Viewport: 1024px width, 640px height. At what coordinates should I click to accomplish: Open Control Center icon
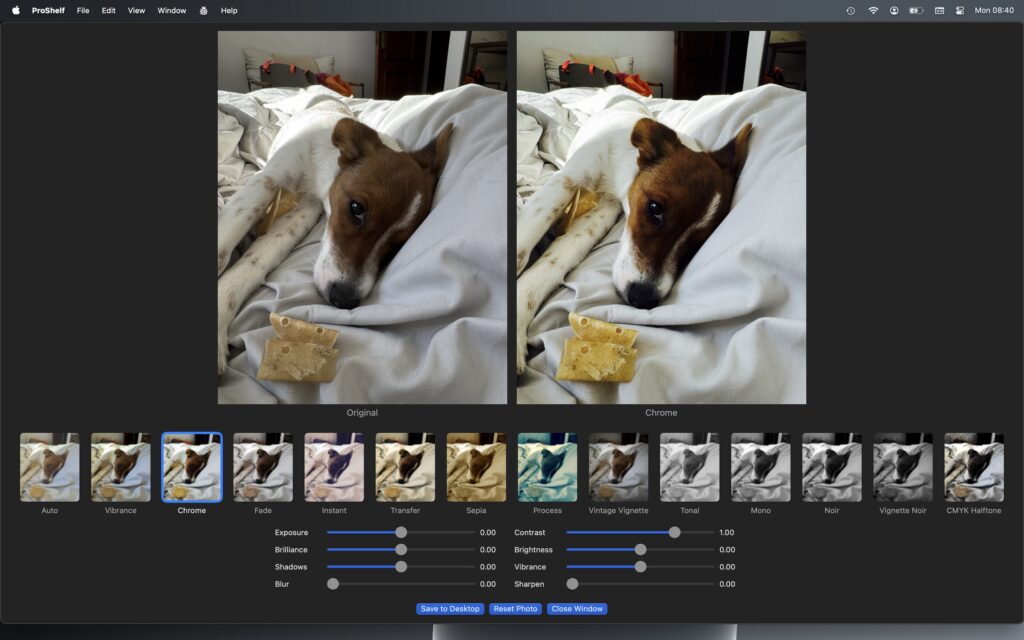(x=960, y=10)
